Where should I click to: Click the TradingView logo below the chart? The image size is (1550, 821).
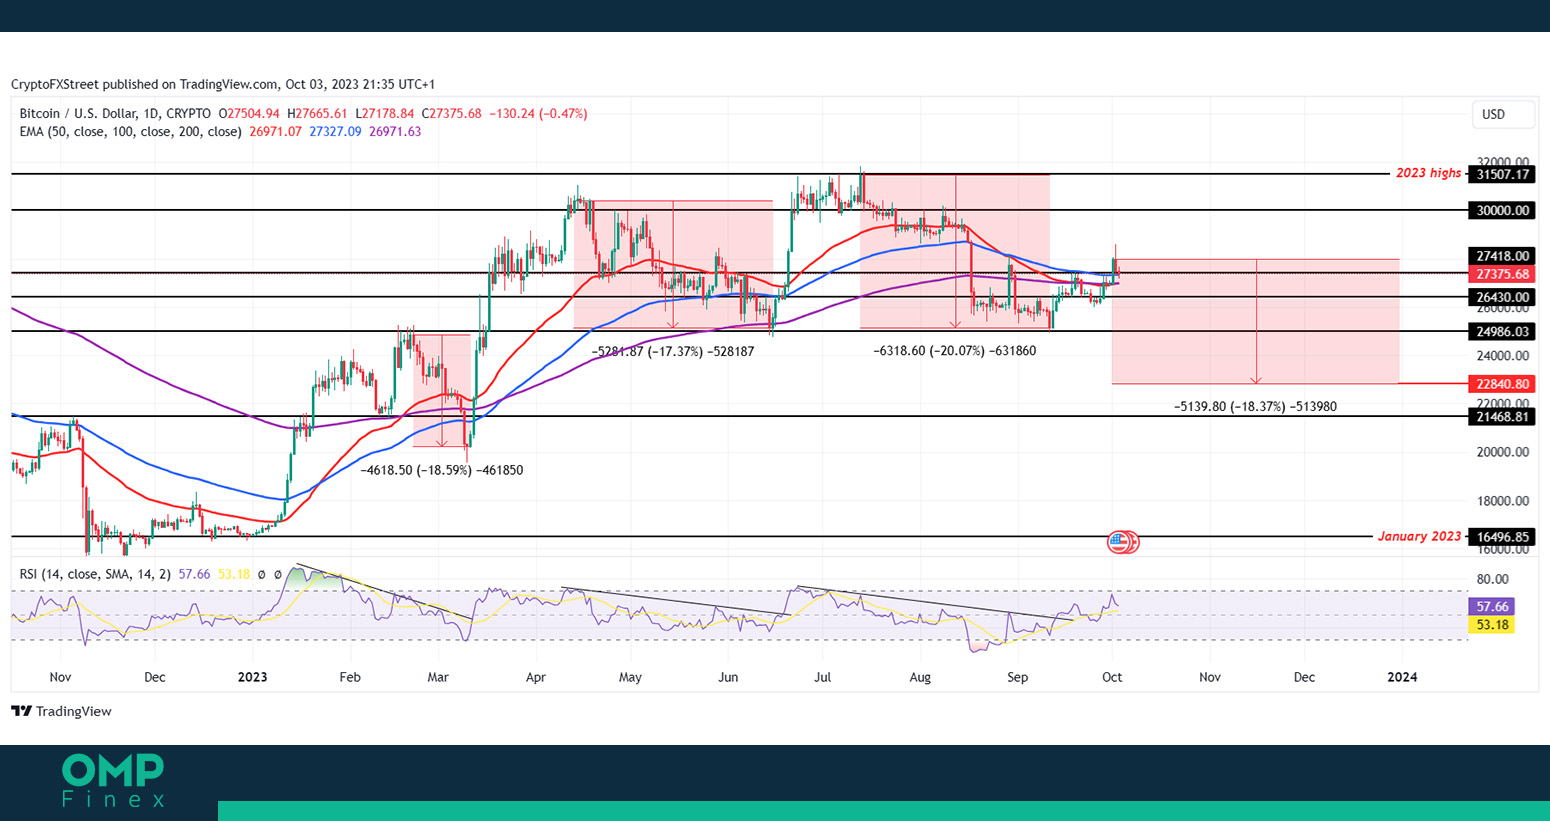click(61, 711)
